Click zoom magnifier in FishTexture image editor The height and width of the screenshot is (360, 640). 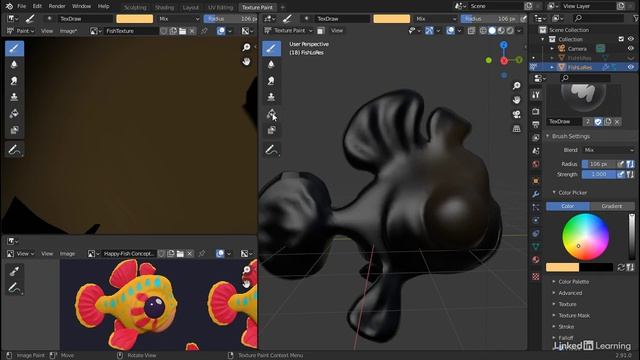pyautogui.click(x=246, y=47)
